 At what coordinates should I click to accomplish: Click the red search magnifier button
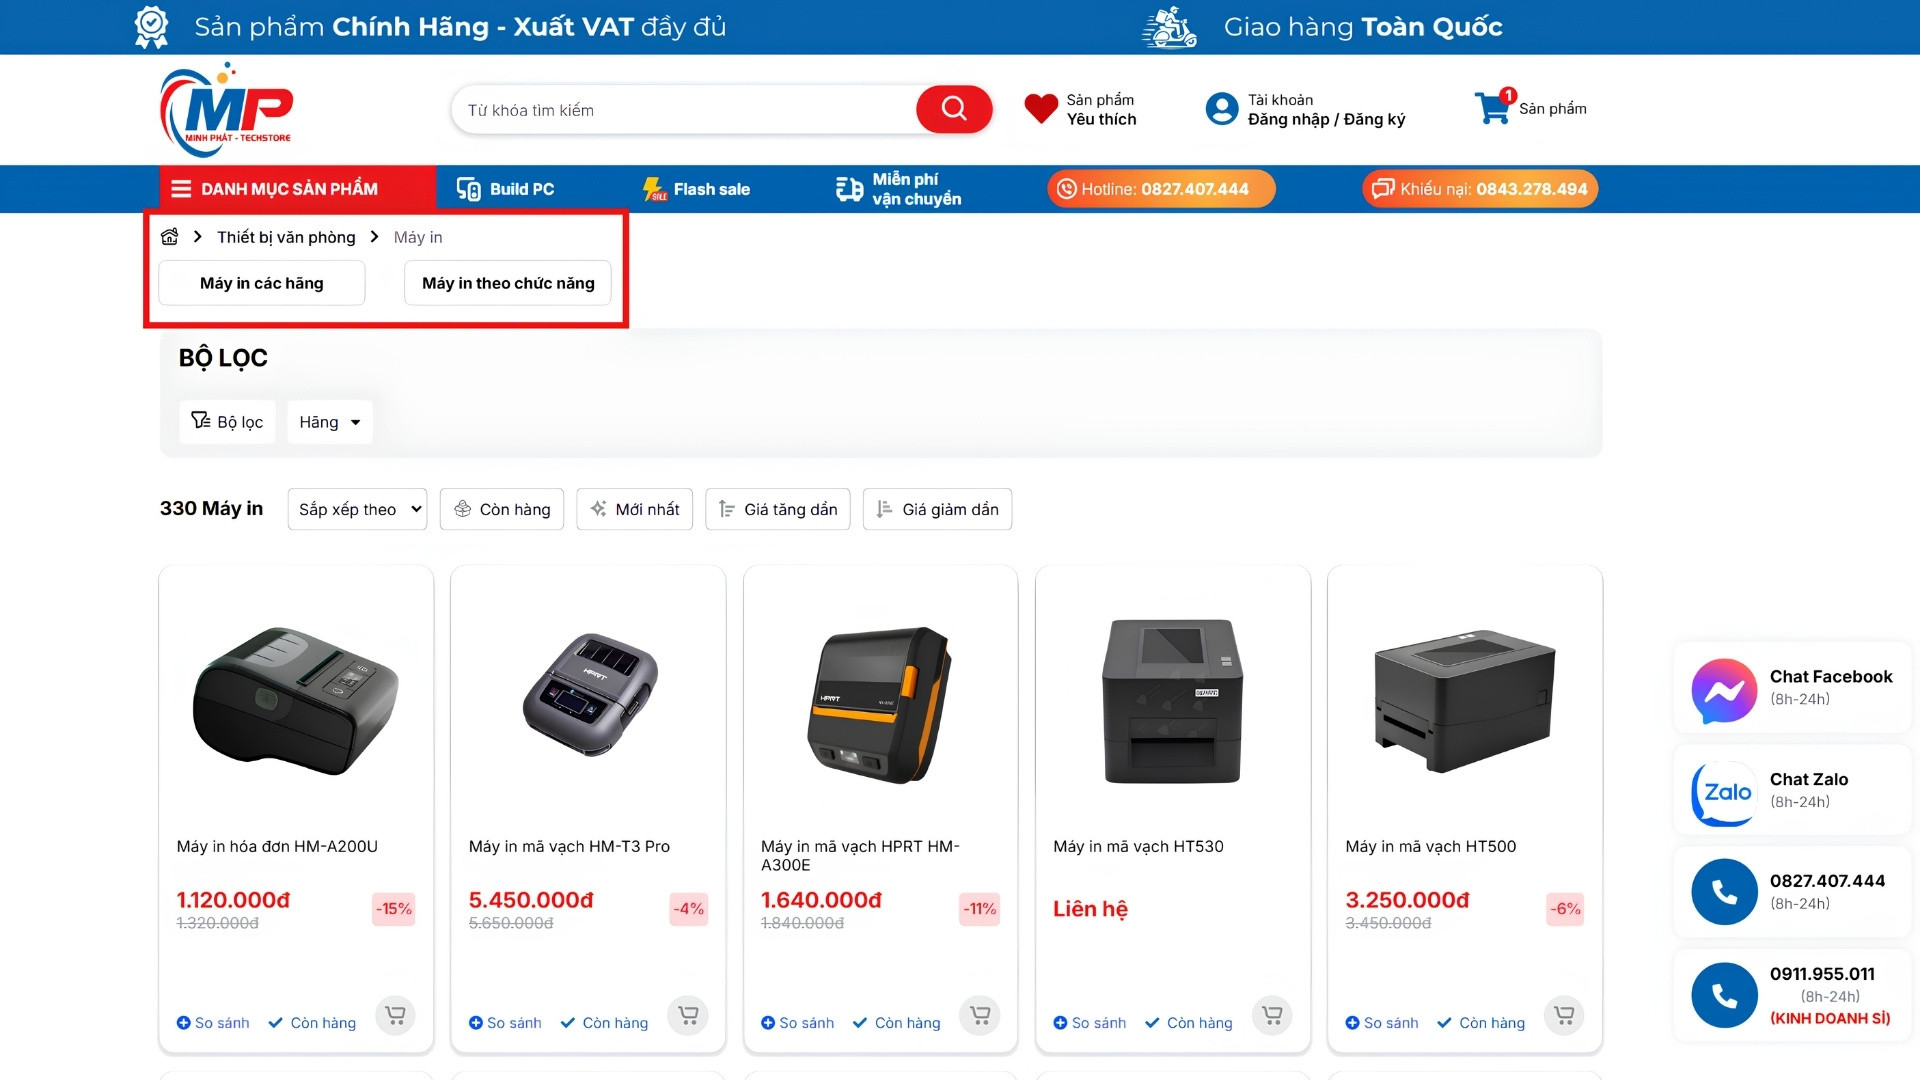tap(954, 109)
